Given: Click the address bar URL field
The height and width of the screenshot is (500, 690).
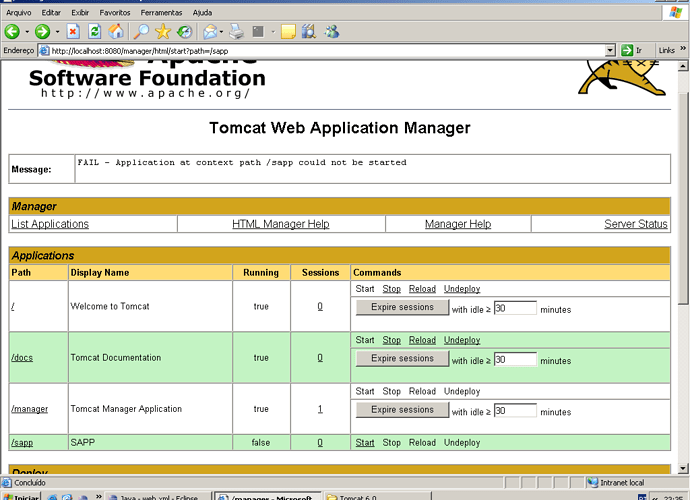Looking at the screenshot, I should (327, 51).
